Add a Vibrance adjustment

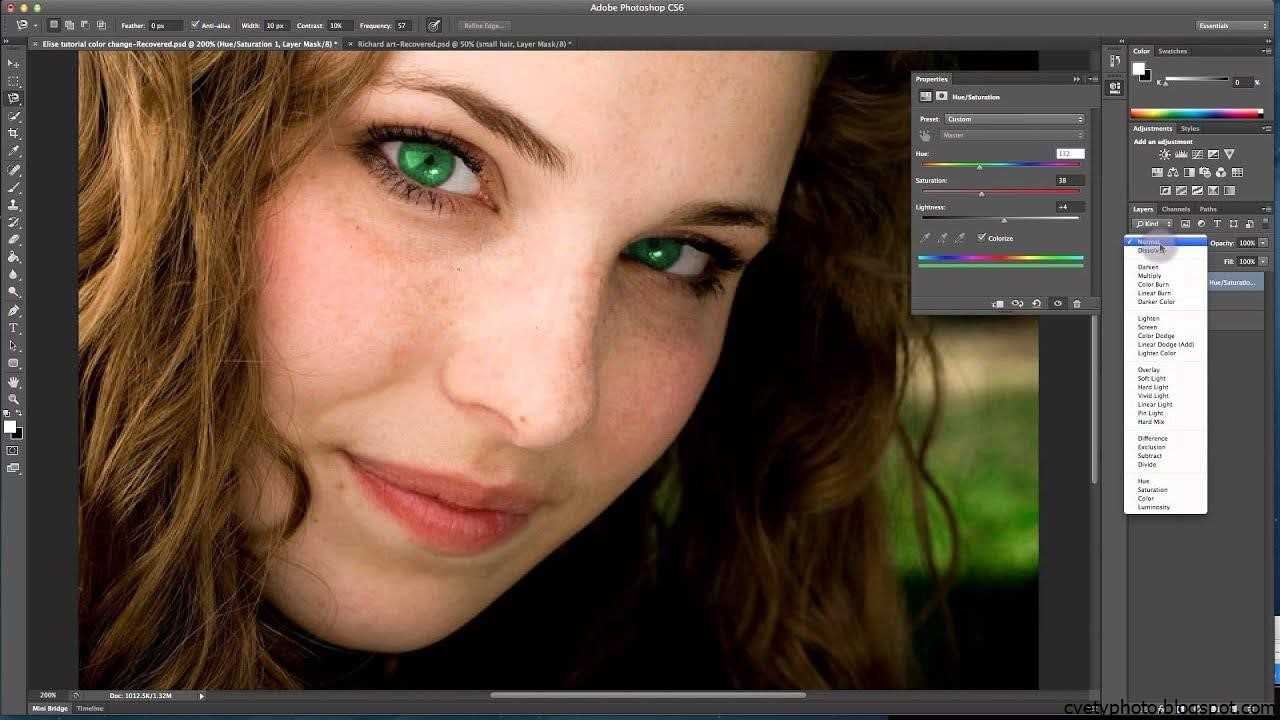tap(1229, 155)
